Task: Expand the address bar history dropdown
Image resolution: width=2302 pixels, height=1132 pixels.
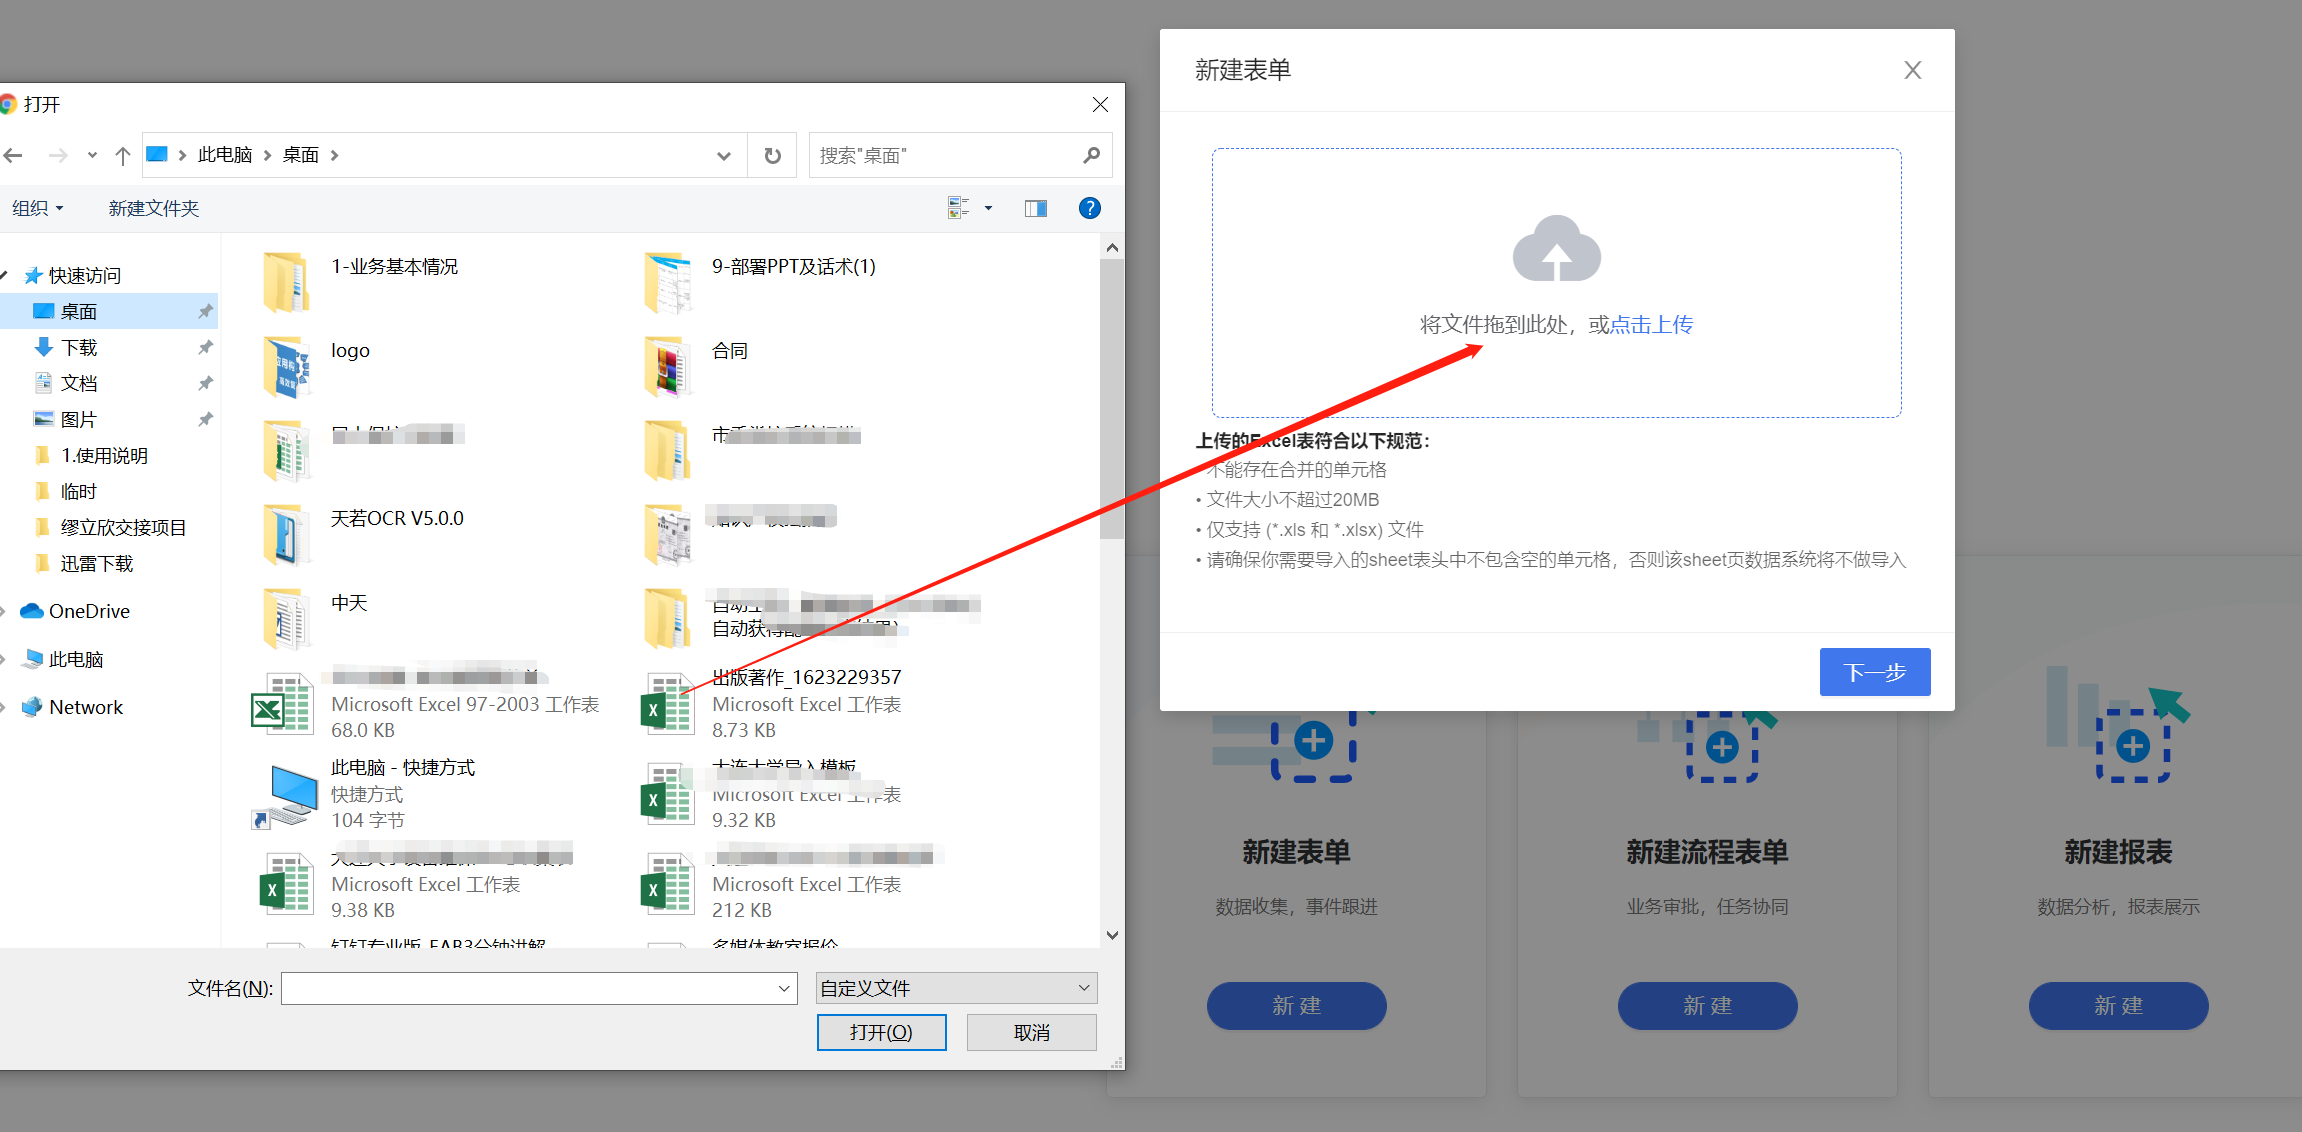Action: click(724, 156)
